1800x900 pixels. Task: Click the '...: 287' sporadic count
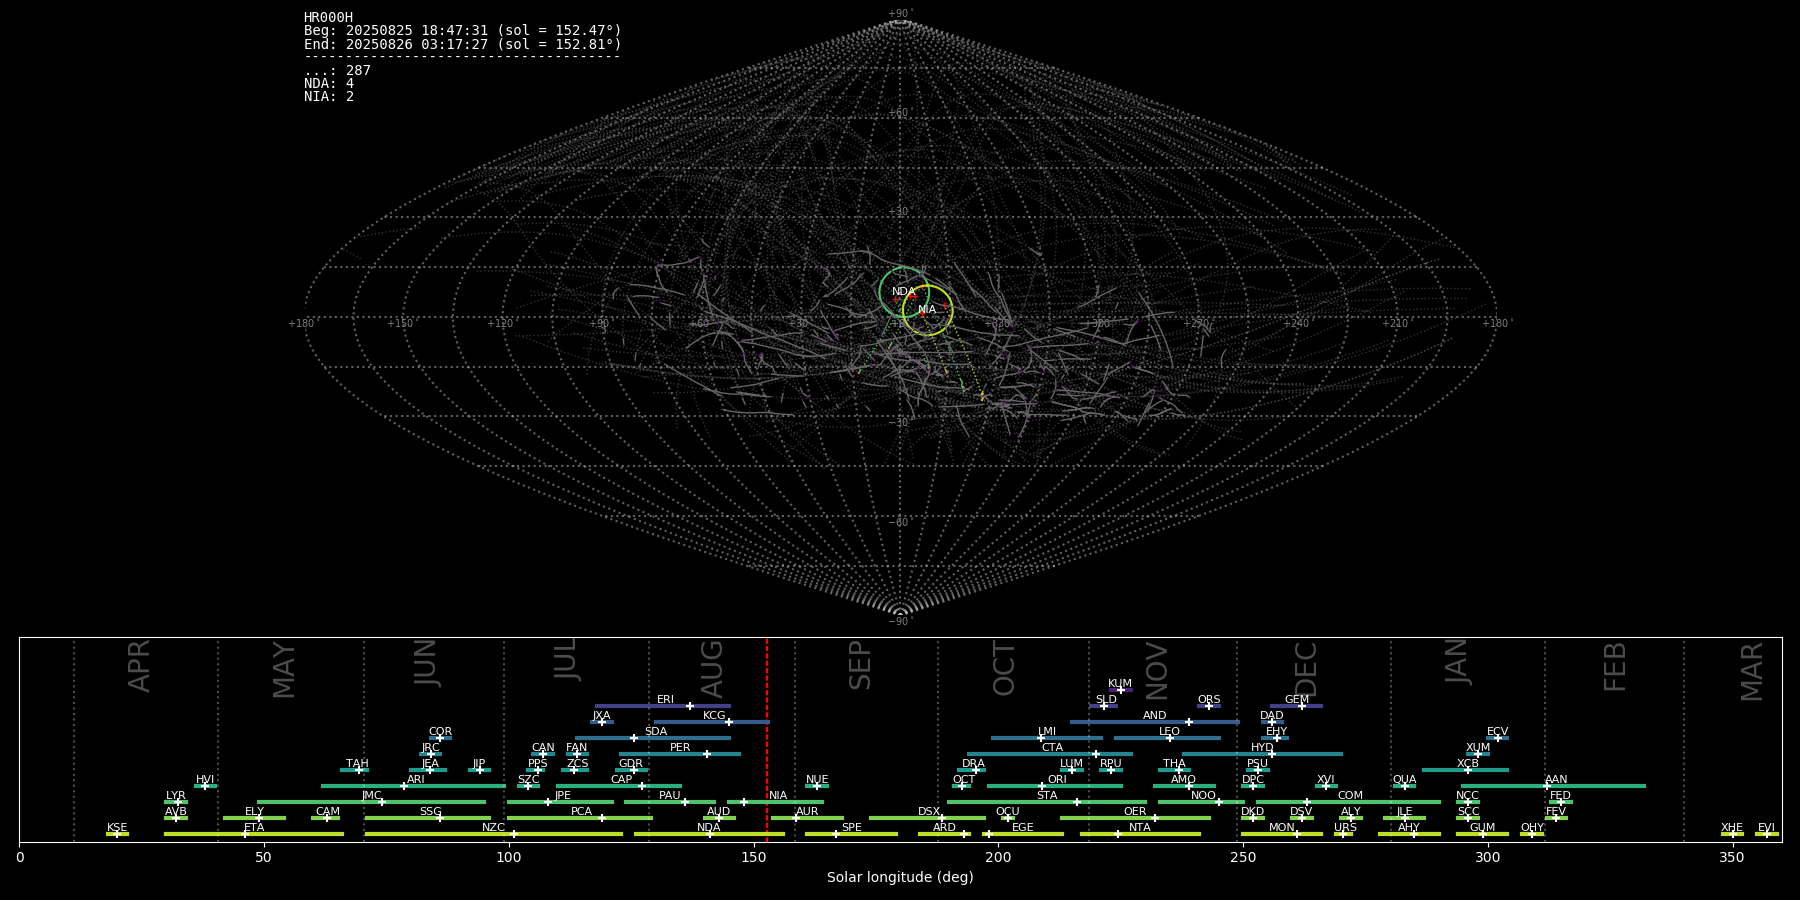pyautogui.click(x=337, y=70)
